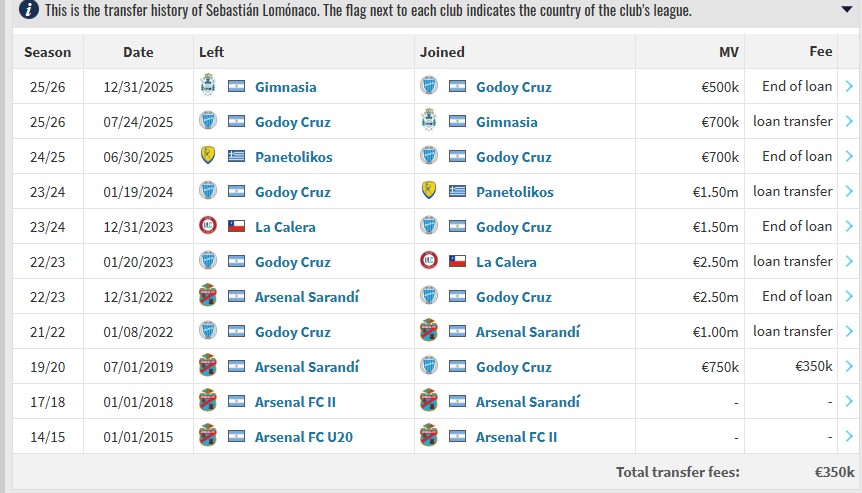The height and width of the screenshot is (493, 862).
Task: Click the Chilean flag beside La Calera joined
Action: click(x=457, y=262)
